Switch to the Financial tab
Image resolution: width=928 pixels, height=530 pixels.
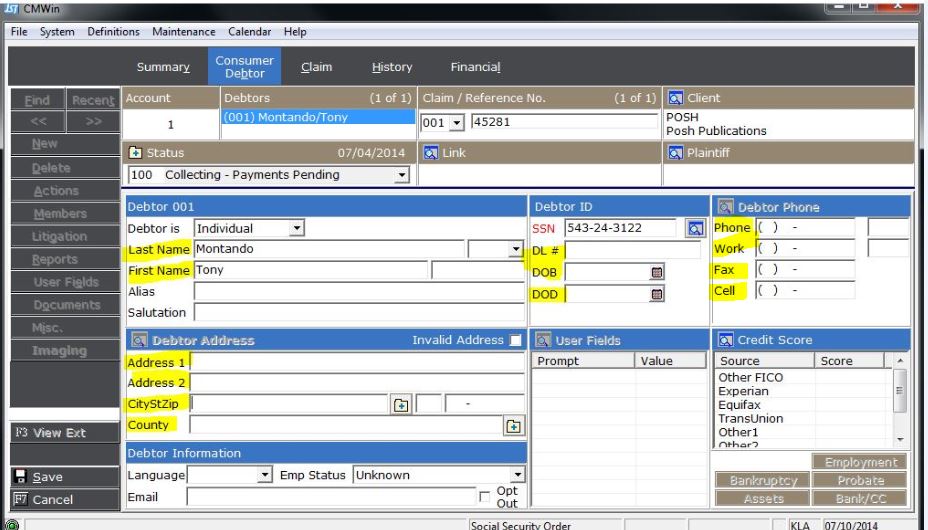(x=475, y=67)
